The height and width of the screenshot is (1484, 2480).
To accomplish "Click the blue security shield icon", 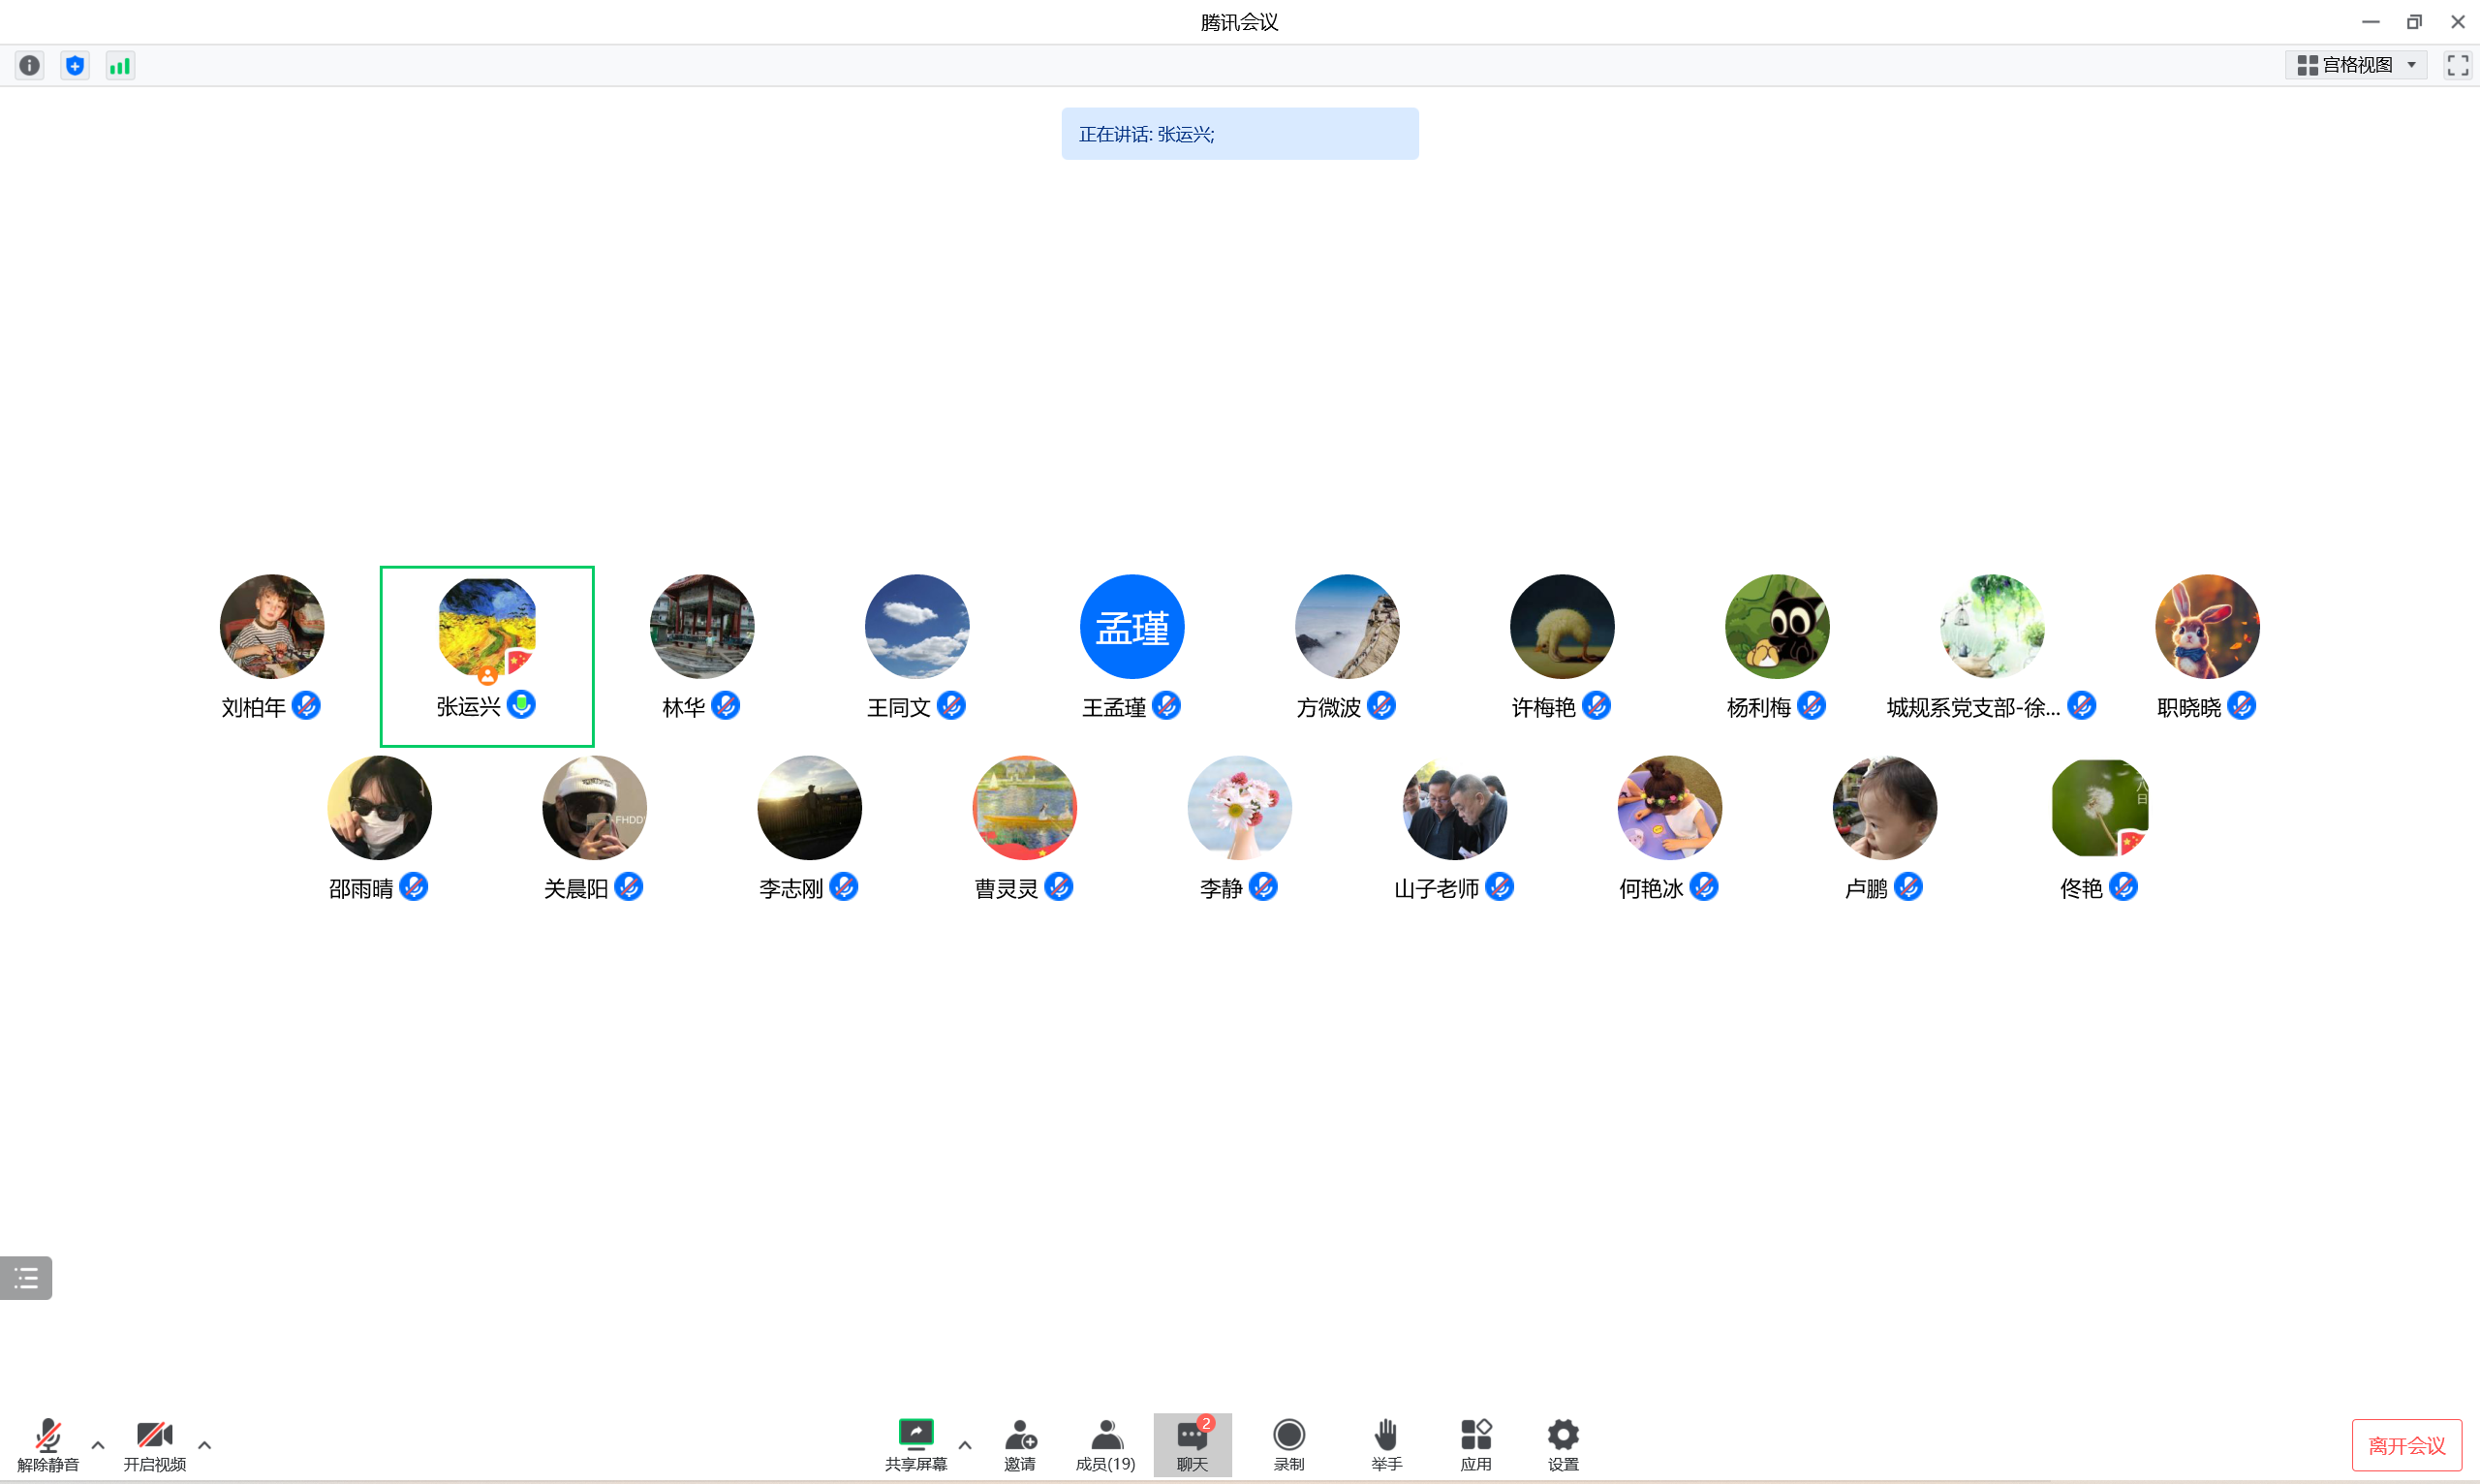I will click(75, 66).
